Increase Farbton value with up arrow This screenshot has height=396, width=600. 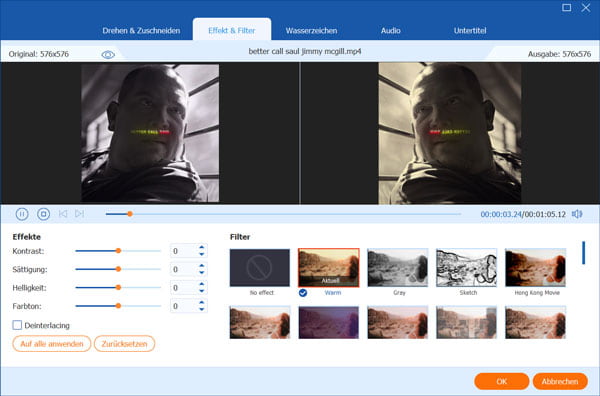click(202, 303)
